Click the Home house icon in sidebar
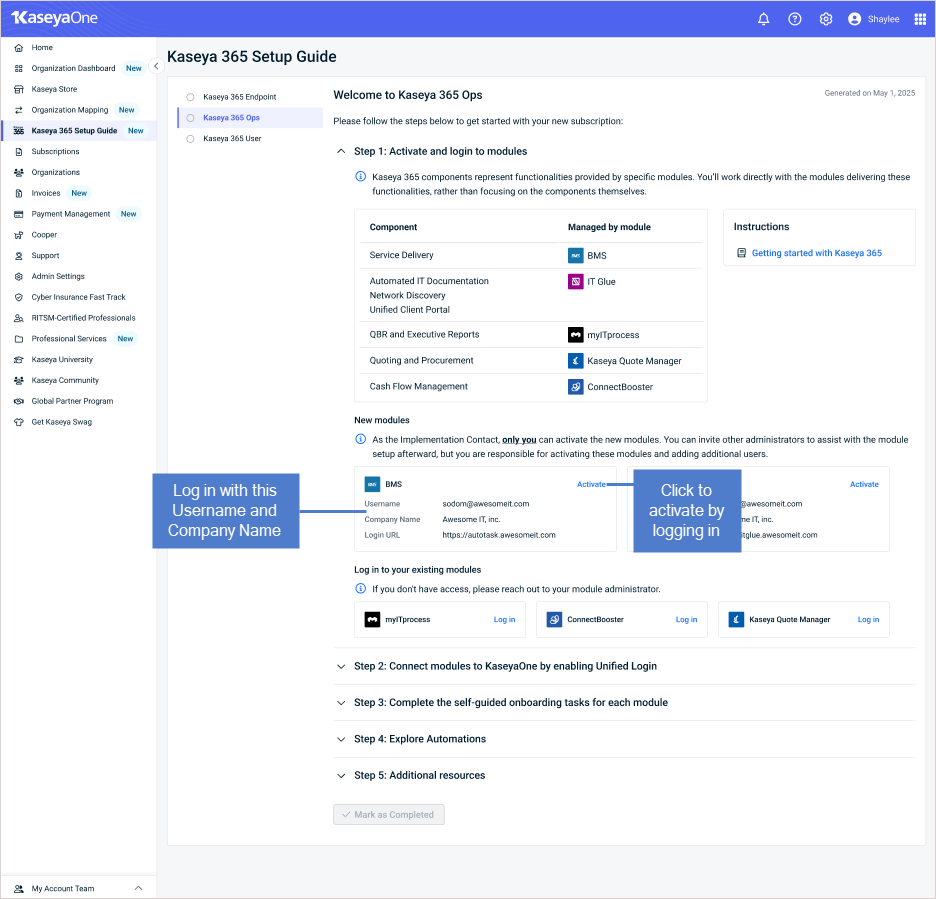This screenshot has height=899, width=936. coord(19,48)
